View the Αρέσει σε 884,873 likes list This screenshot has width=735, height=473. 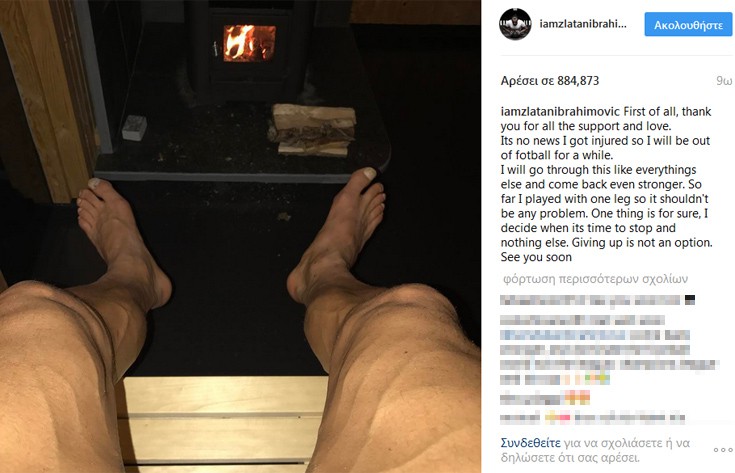point(550,81)
